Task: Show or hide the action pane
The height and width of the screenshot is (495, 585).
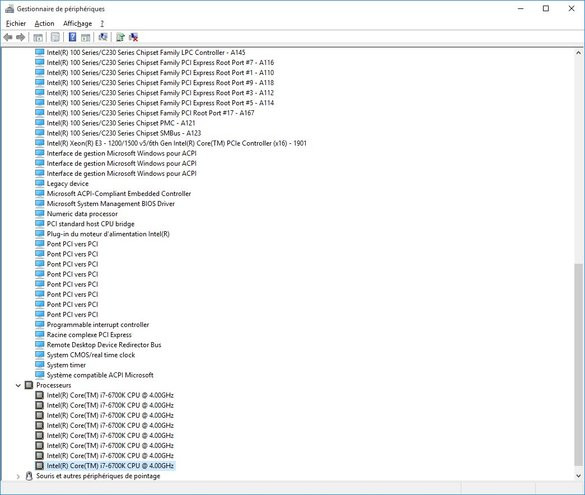Action: coord(86,37)
